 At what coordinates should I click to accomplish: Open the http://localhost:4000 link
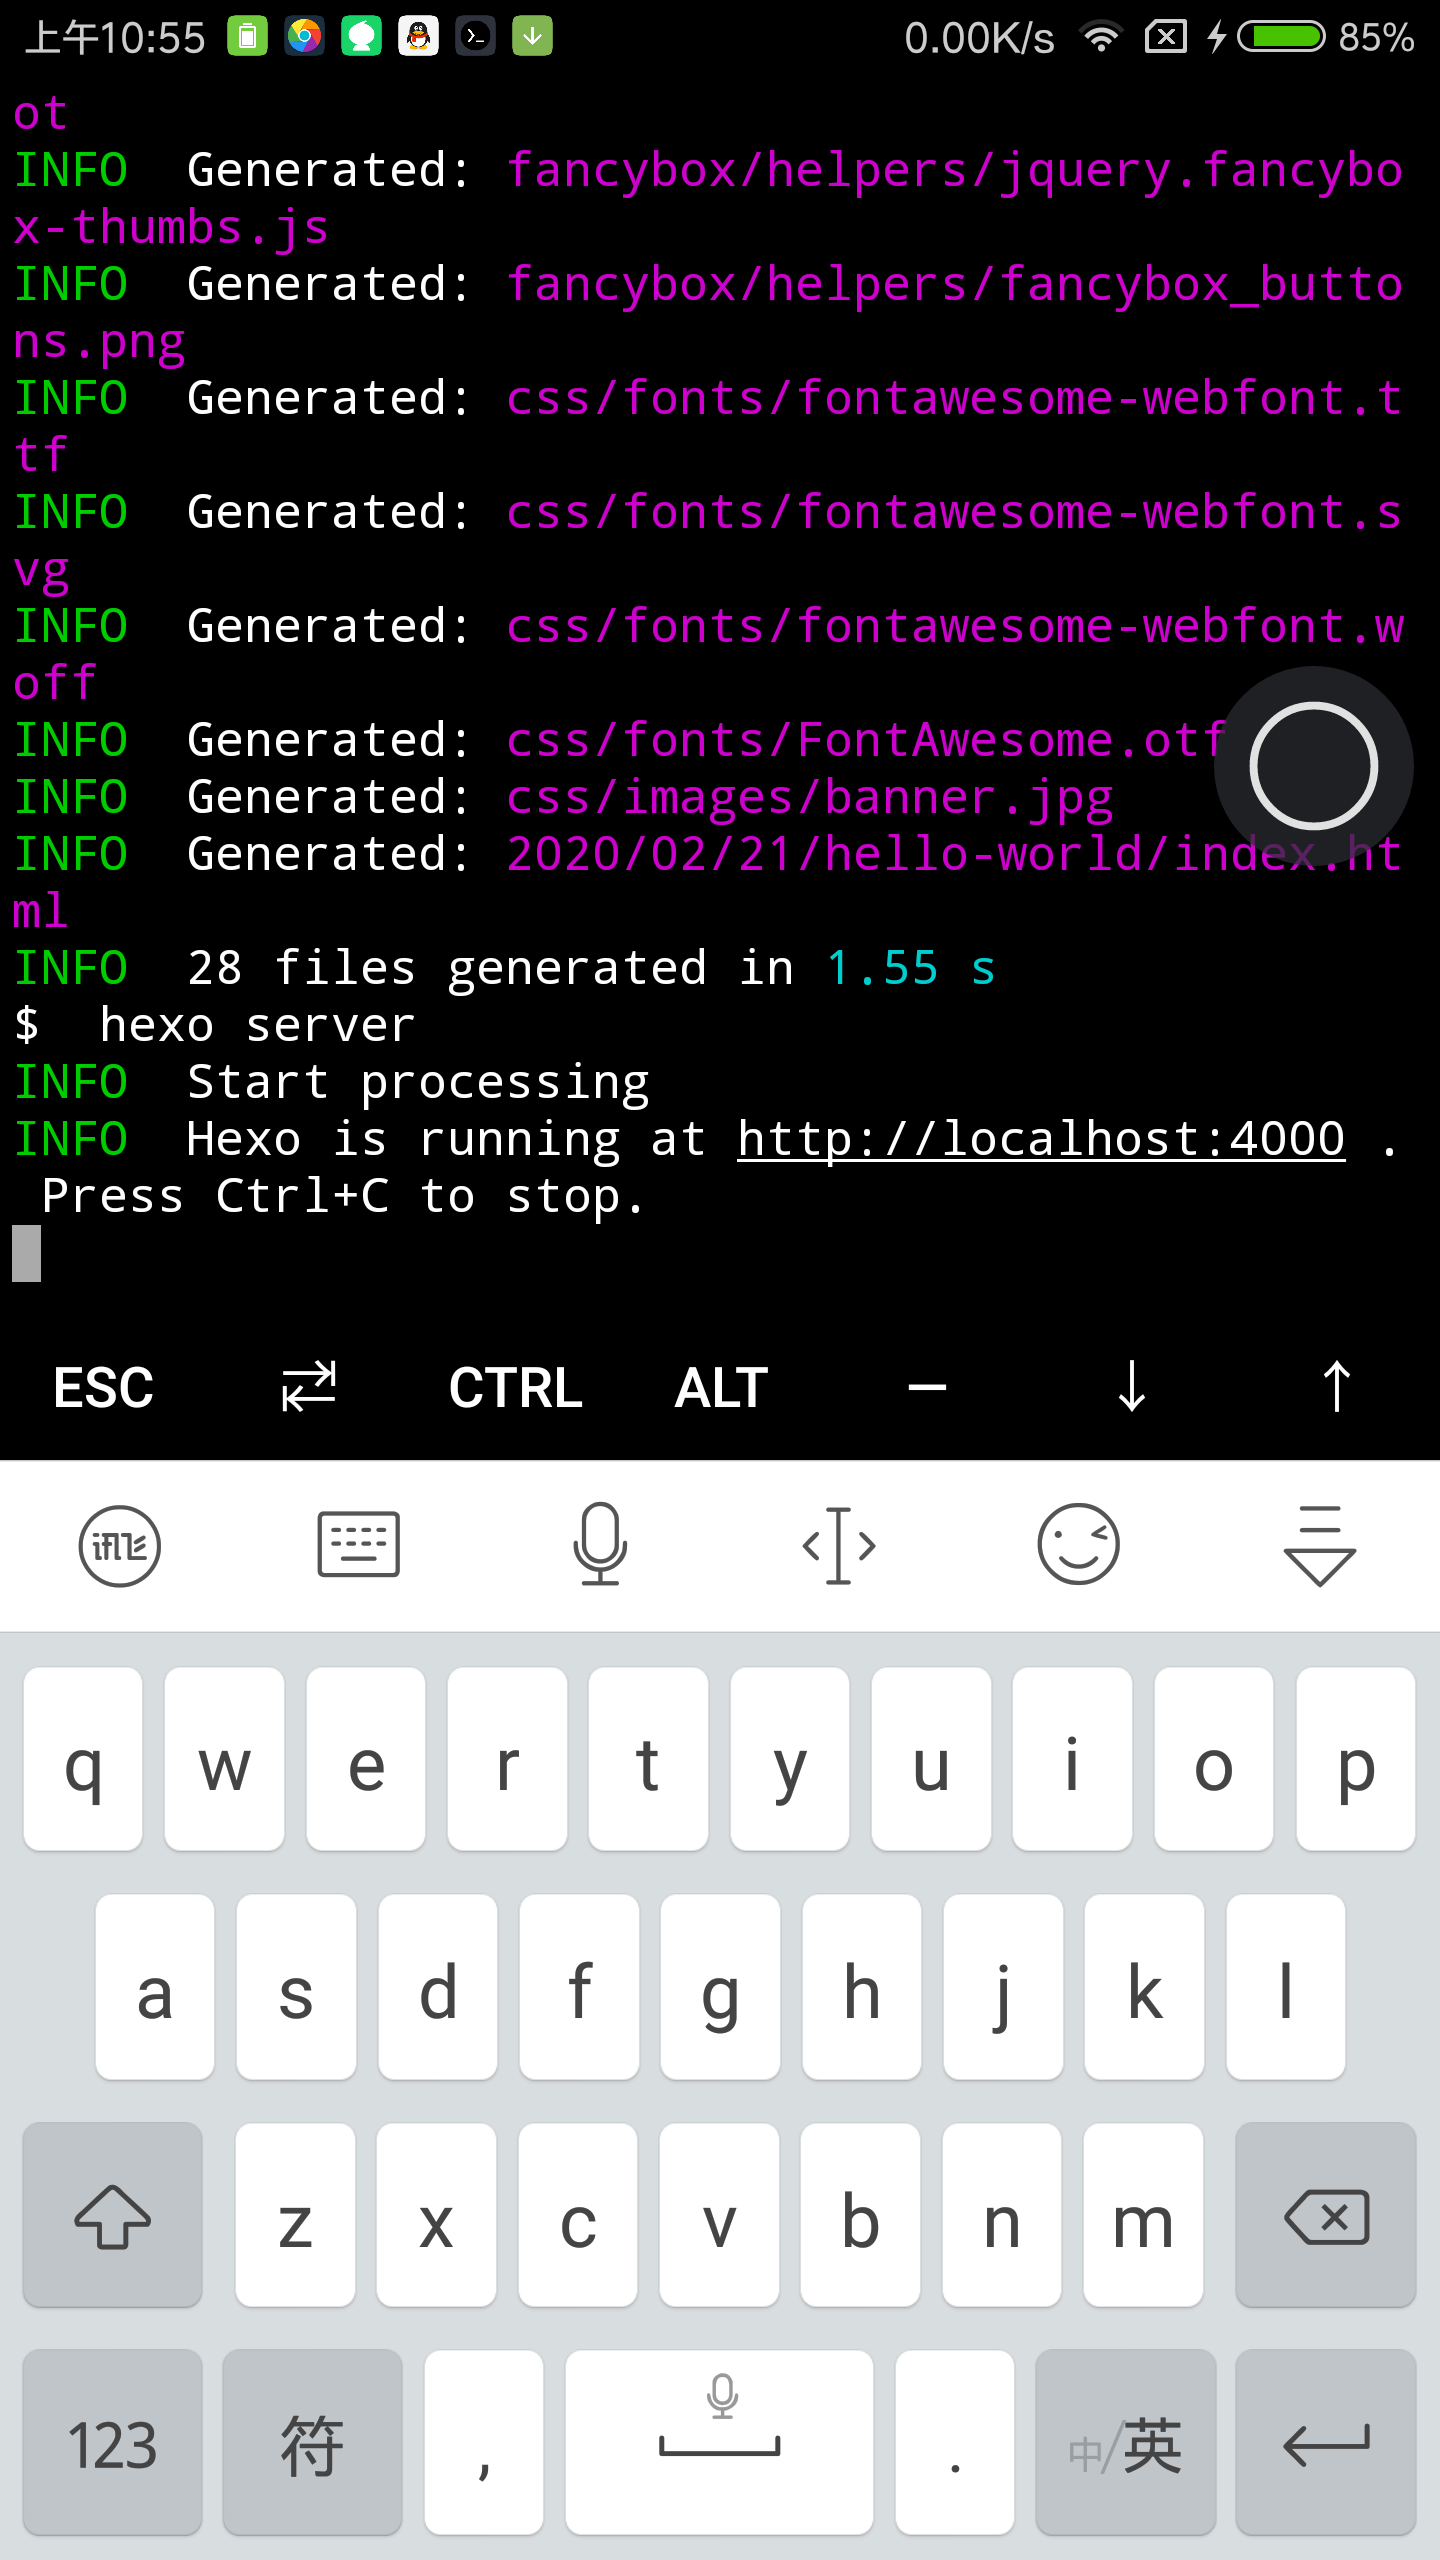(x=1041, y=1139)
